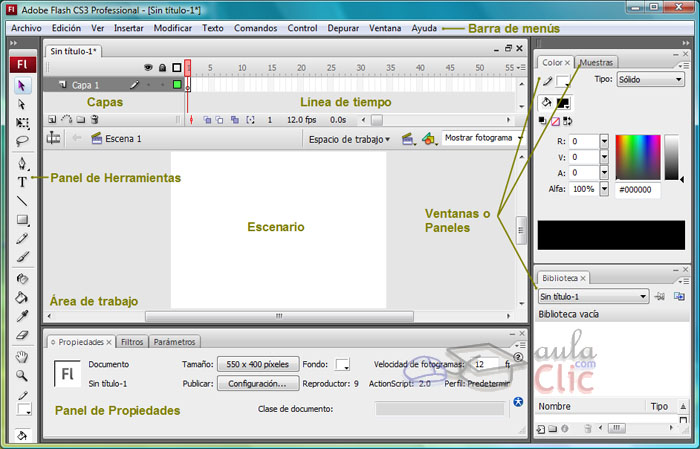Toggle Onion Skin in timeline
Viewport: 700px width, 449px height.
pos(207,120)
